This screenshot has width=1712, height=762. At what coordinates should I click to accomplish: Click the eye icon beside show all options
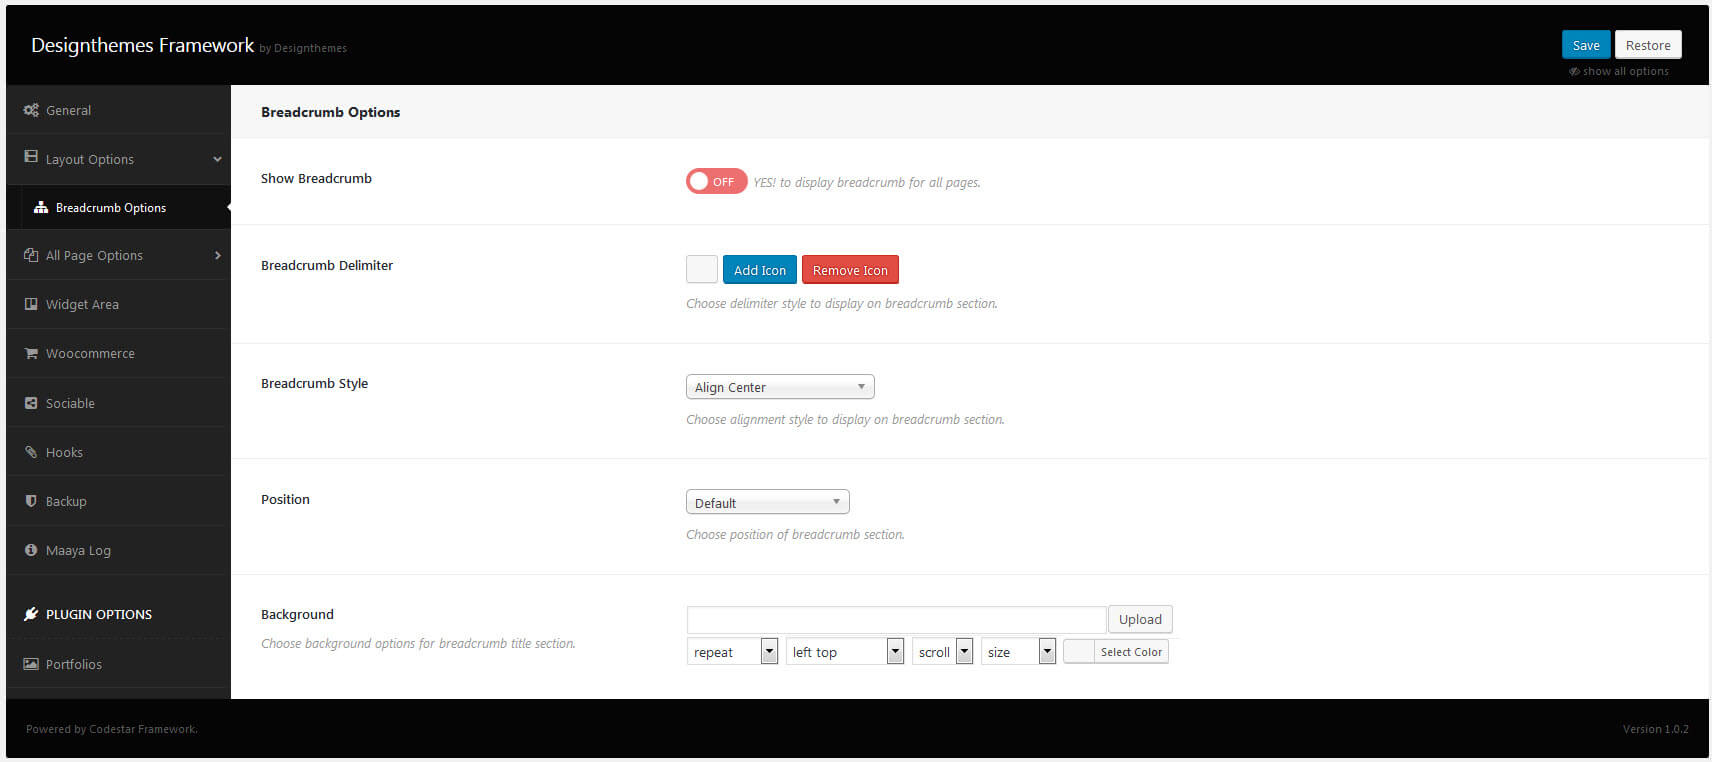[x=1574, y=71]
